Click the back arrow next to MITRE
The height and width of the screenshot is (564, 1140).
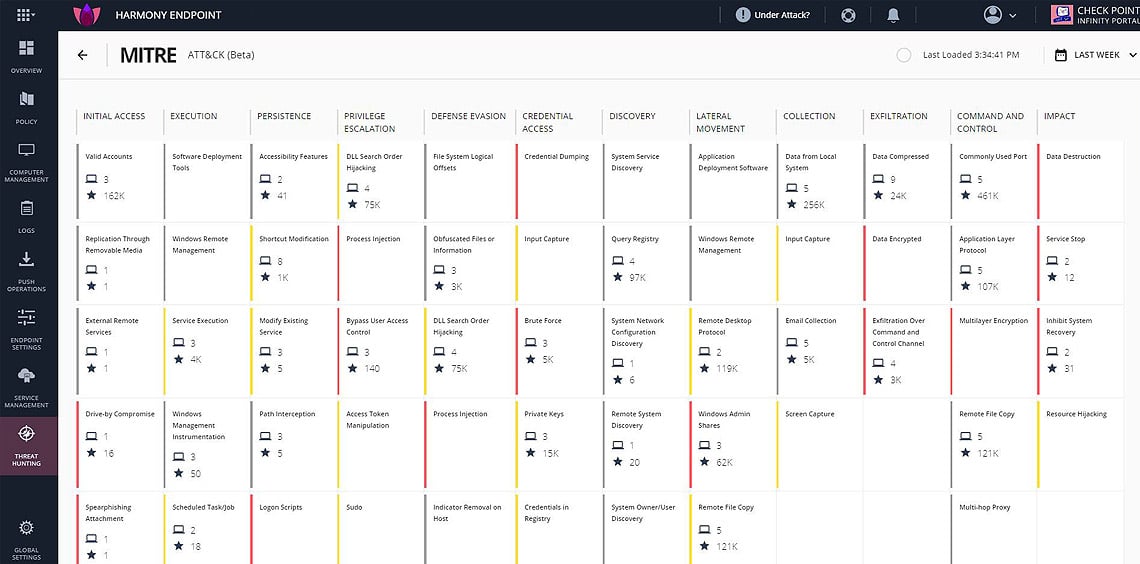(82, 55)
